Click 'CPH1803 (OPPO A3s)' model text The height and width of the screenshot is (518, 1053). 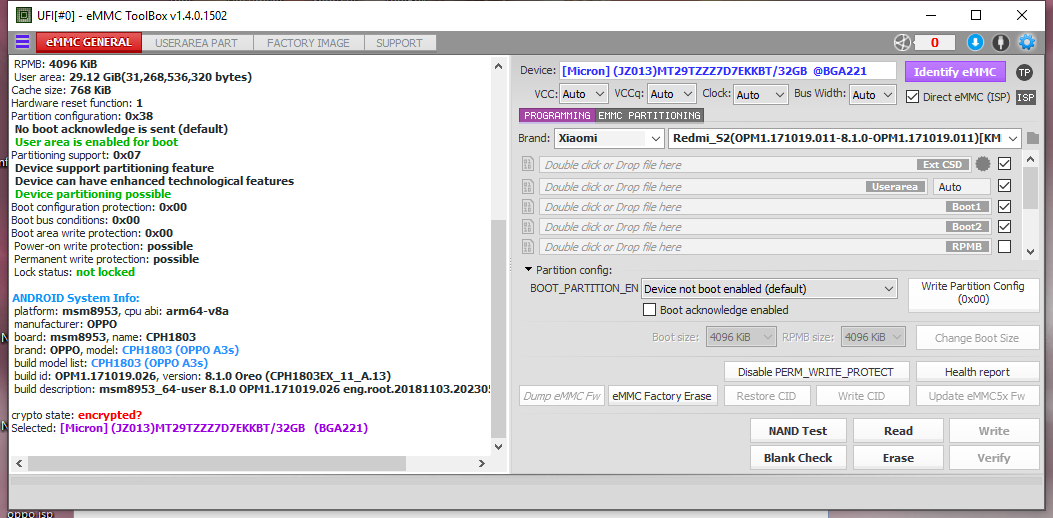(x=181, y=350)
